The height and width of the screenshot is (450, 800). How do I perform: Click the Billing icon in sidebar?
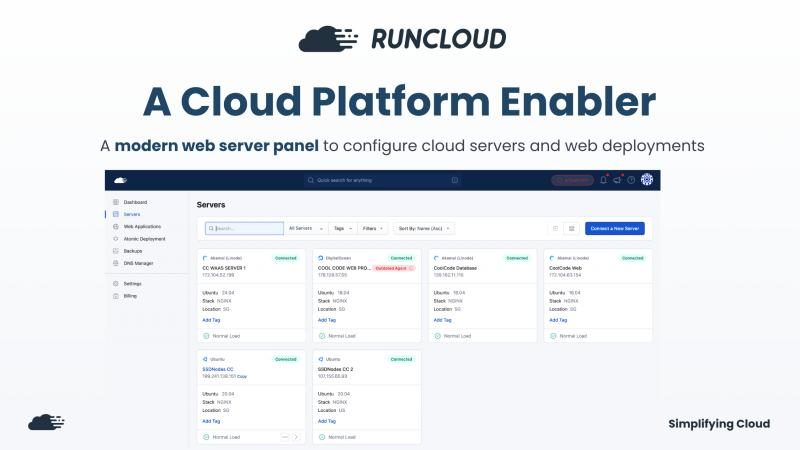(x=116, y=296)
